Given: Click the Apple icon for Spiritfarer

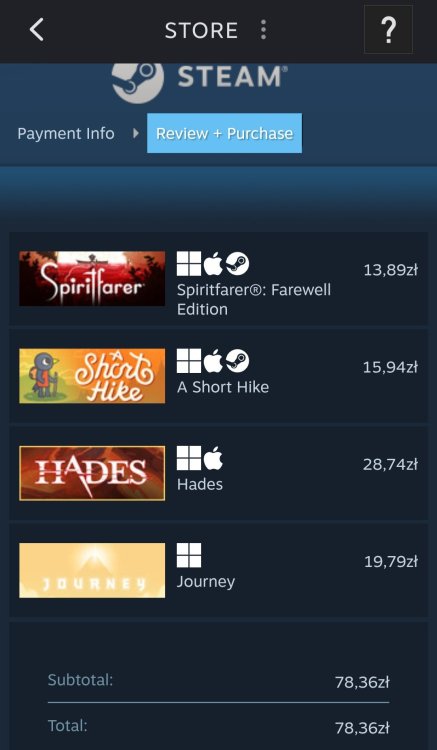Looking at the screenshot, I should 213,264.
